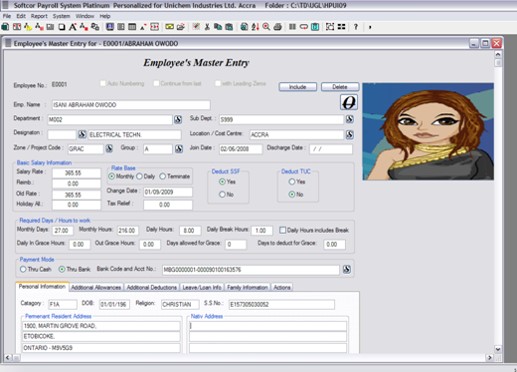Click the Include button
This screenshot has width=517, height=372.
298,87
